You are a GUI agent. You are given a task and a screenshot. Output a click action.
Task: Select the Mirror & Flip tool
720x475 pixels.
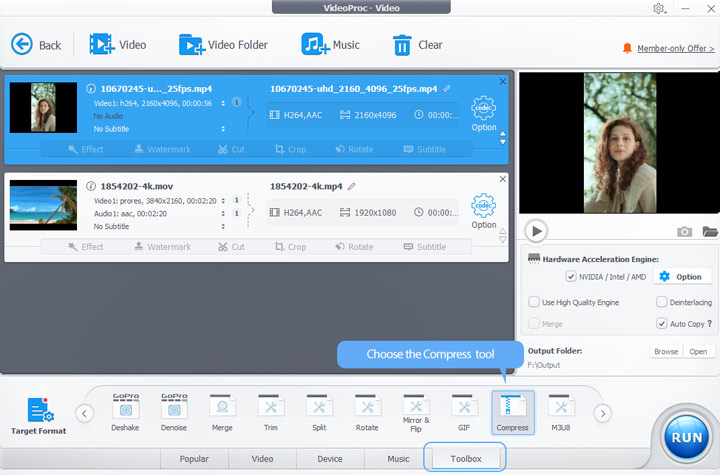pos(416,413)
